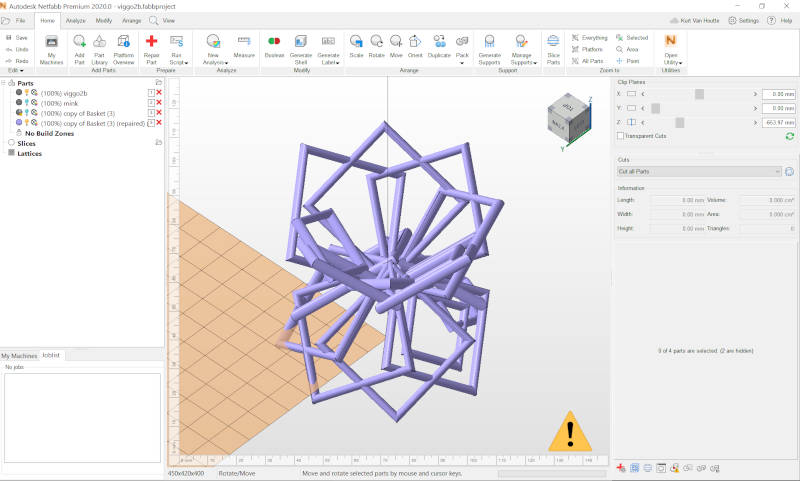The image size is (800, 481).
Task: Collapse the Parts tree node
Action: [x=3, y=83]
